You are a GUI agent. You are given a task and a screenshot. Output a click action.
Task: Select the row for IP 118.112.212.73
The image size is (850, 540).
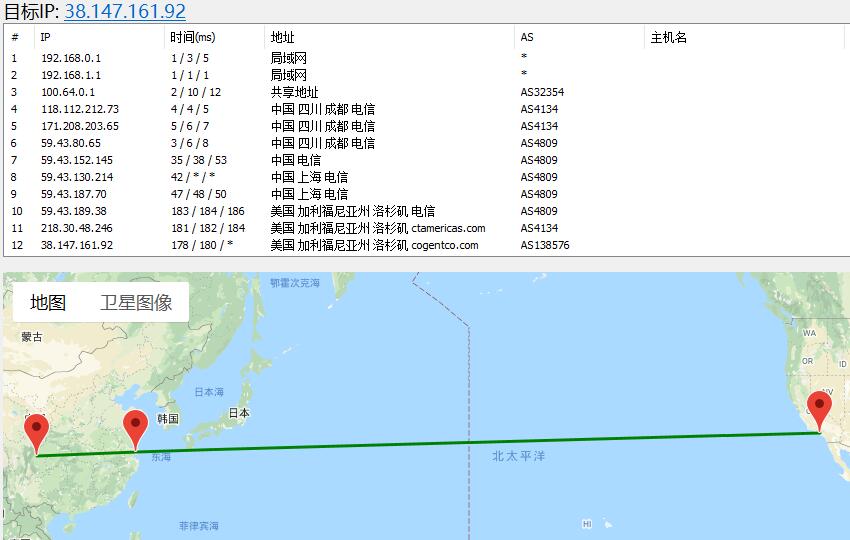click(x=80, y=109)
